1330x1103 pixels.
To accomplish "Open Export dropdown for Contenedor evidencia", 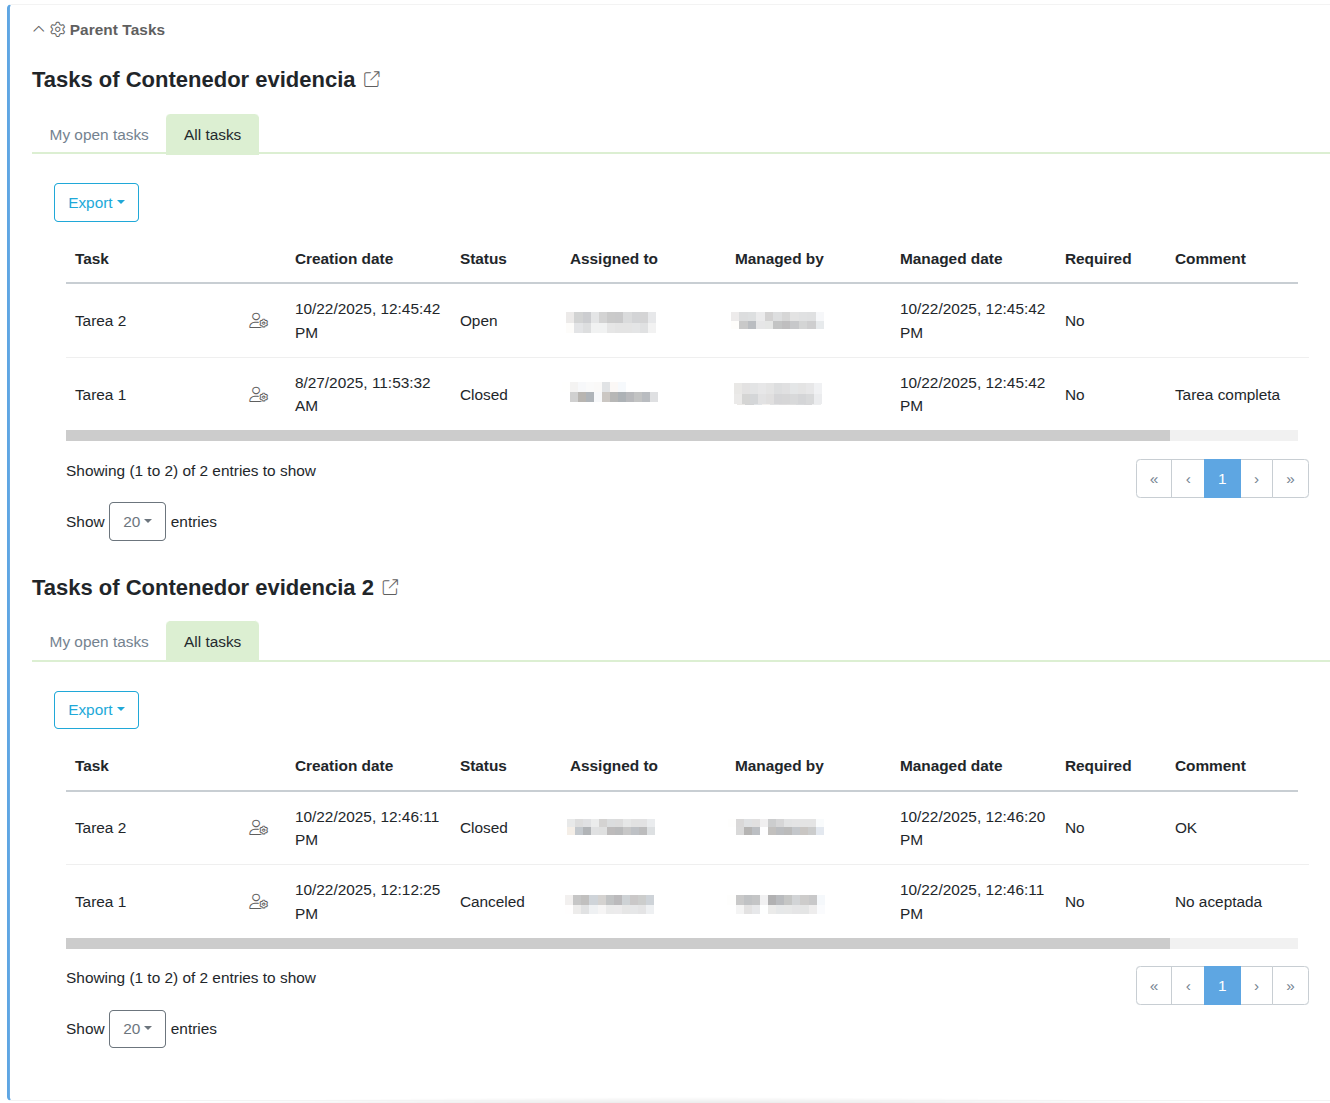I will 96,203.
